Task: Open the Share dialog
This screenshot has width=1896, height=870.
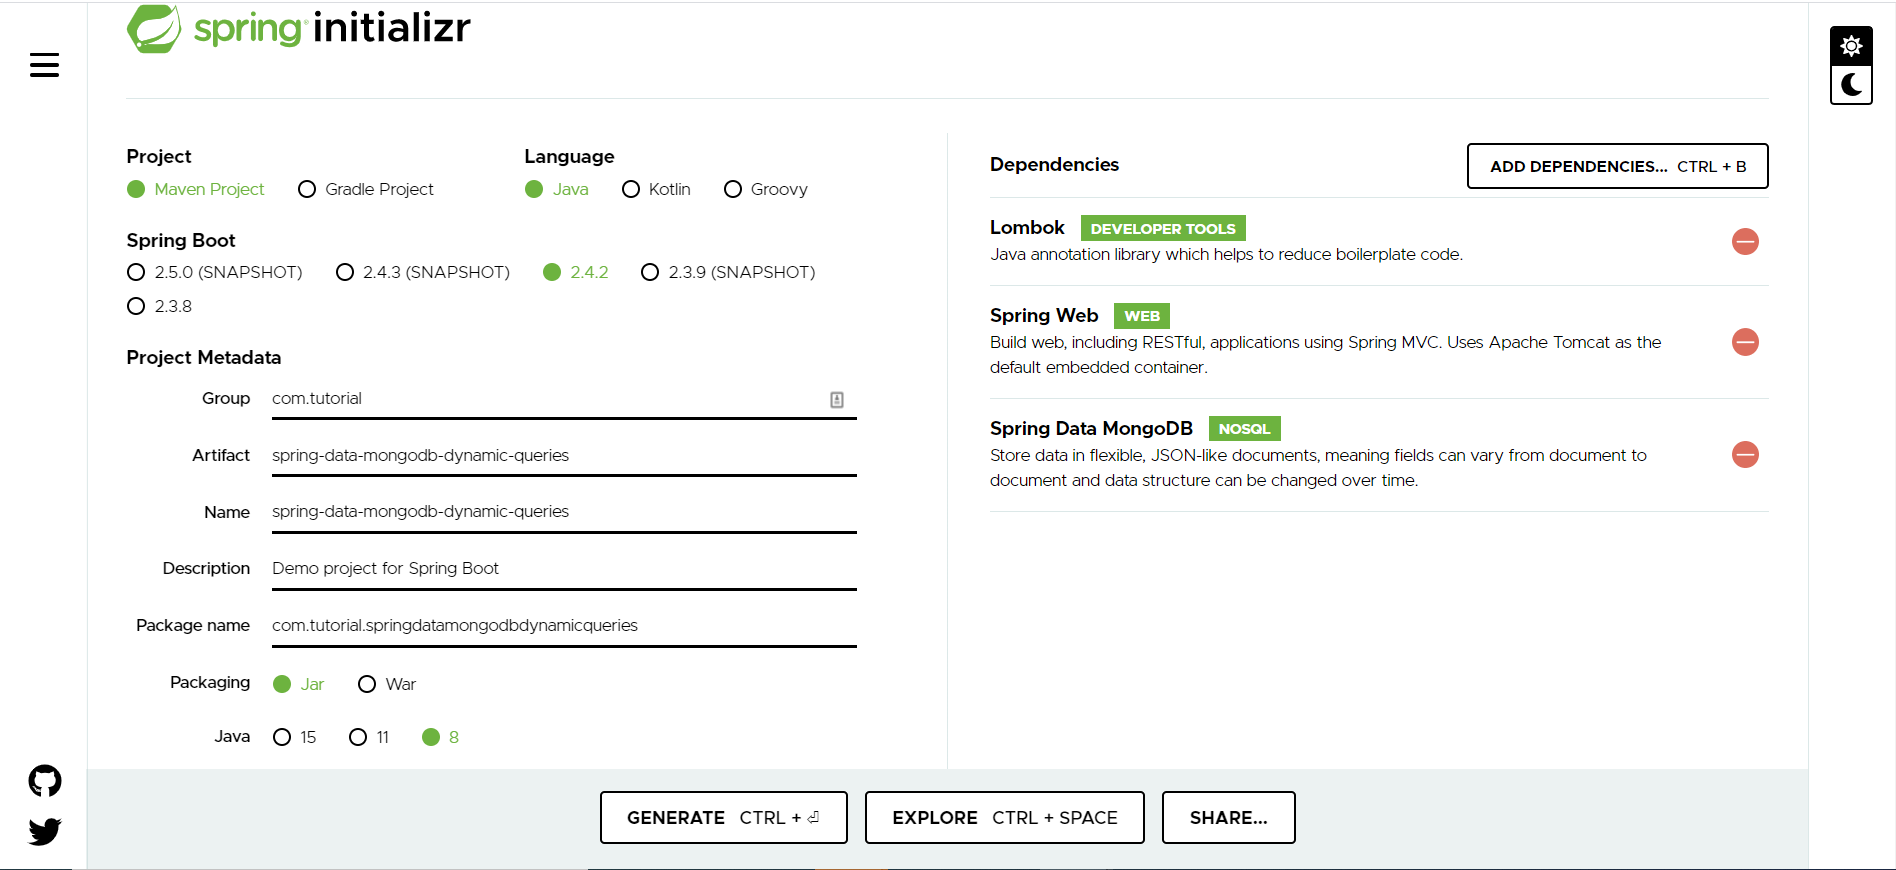Action: [1228, 818]
